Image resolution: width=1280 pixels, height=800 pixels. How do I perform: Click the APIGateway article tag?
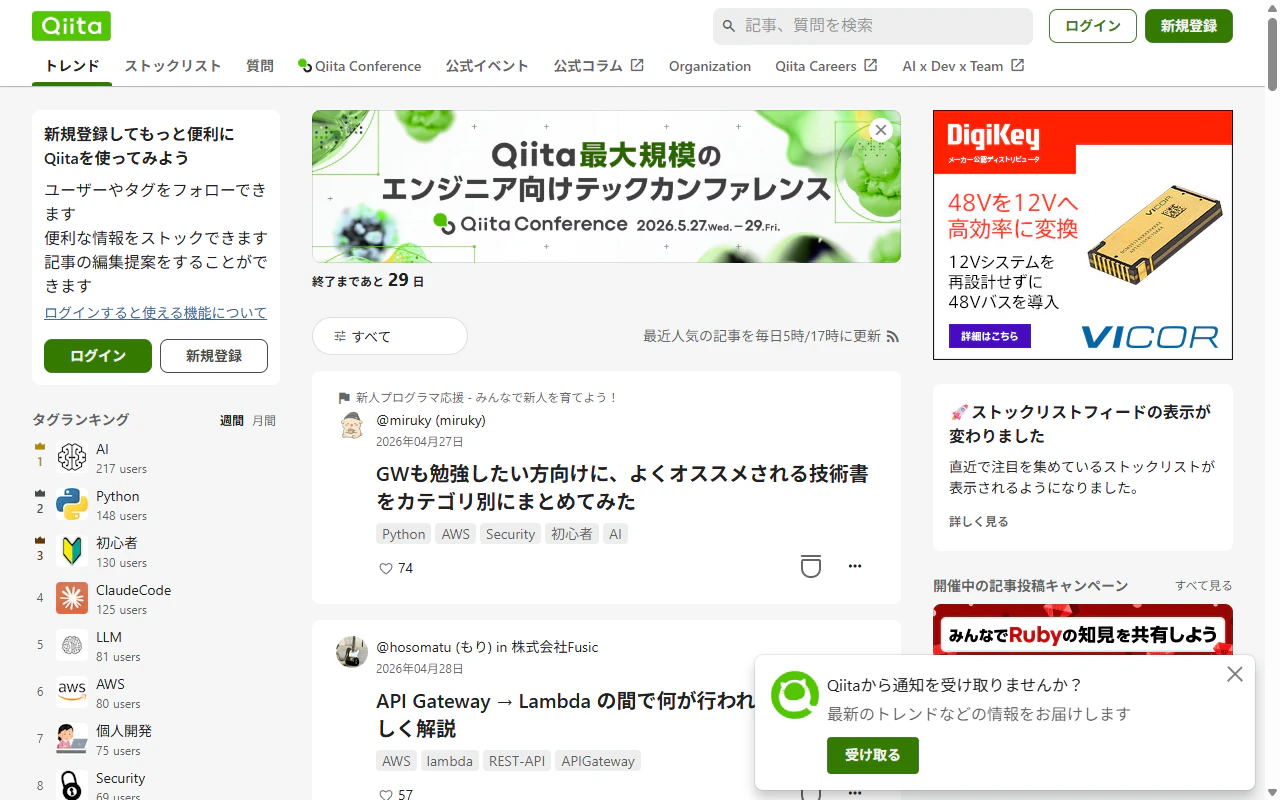598,761
